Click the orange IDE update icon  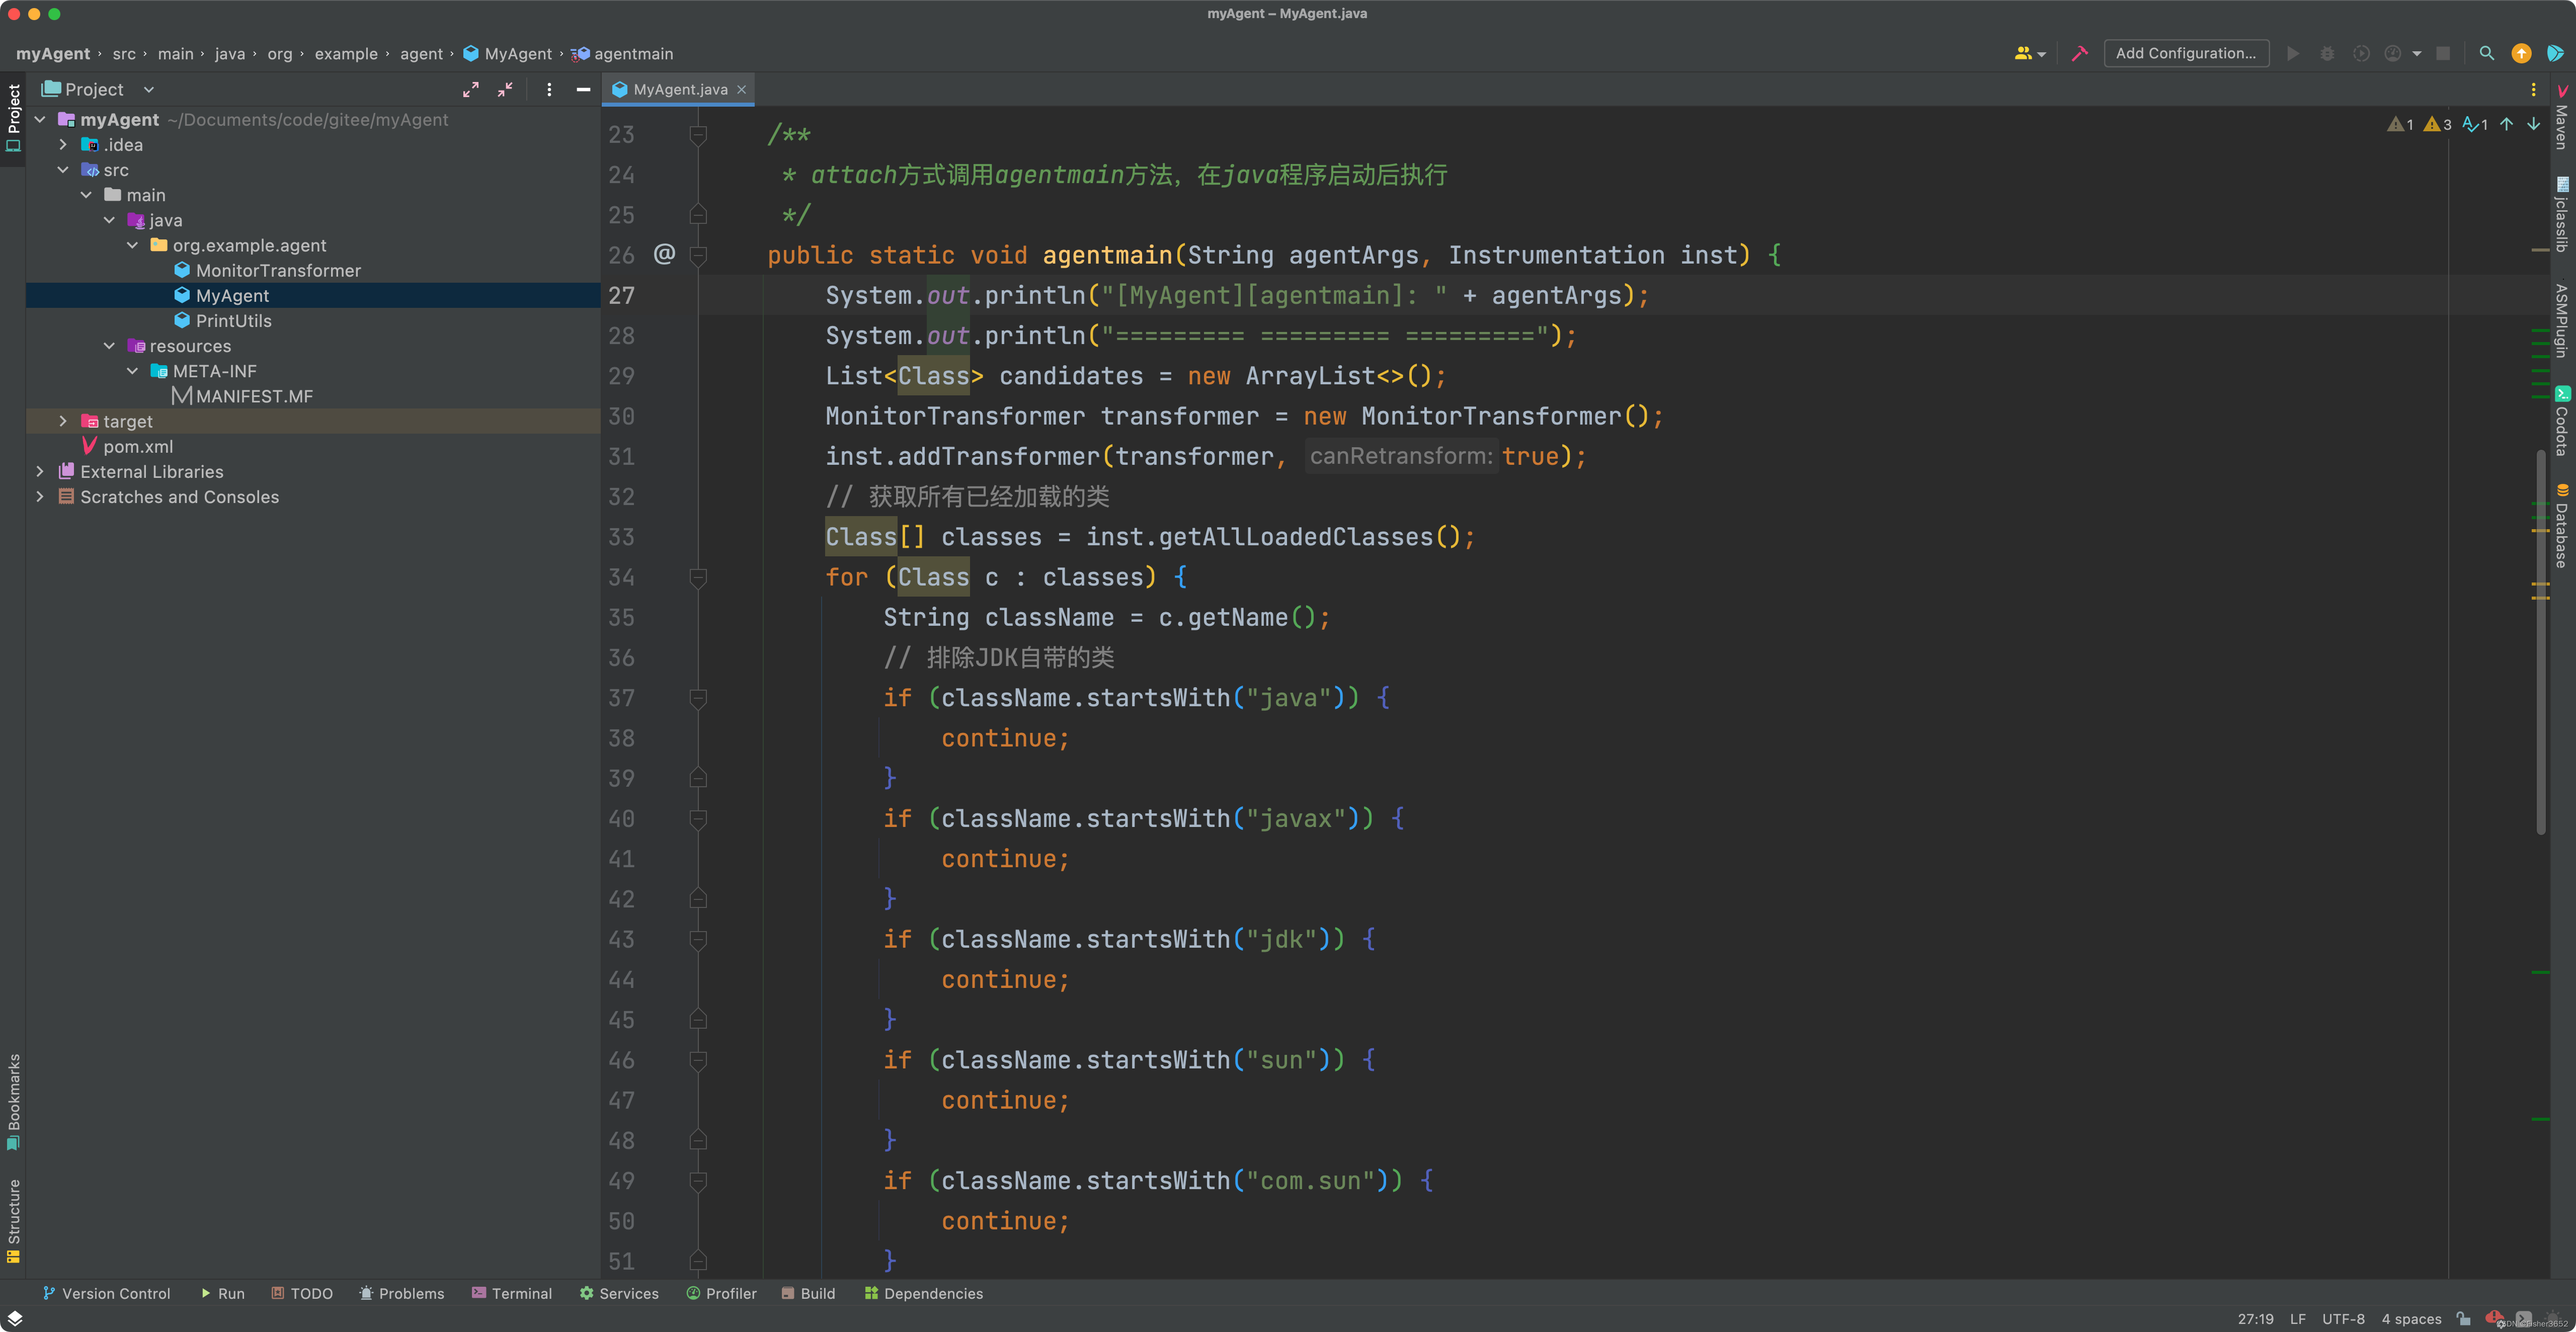pos(2521,54)
